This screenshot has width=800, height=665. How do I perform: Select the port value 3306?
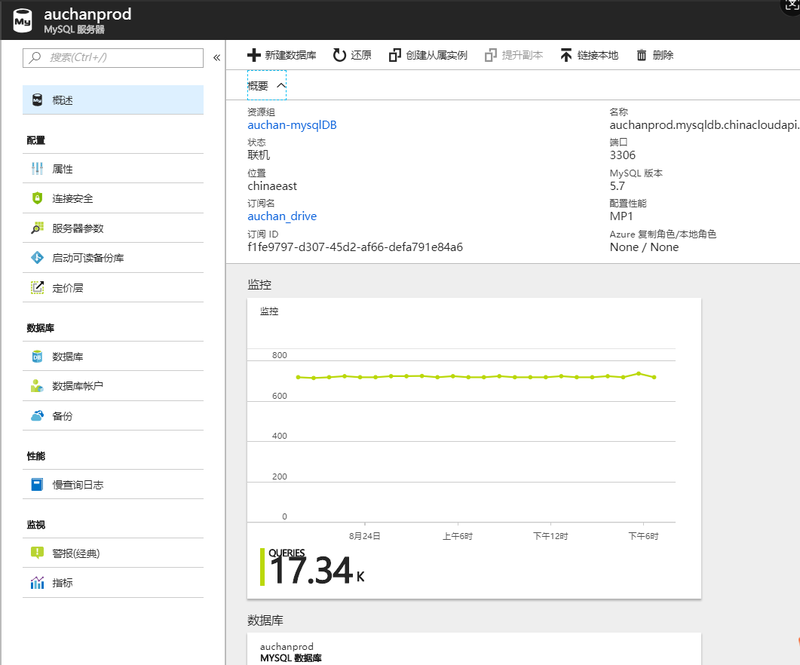pyautogui.click(x=622, y=155)
